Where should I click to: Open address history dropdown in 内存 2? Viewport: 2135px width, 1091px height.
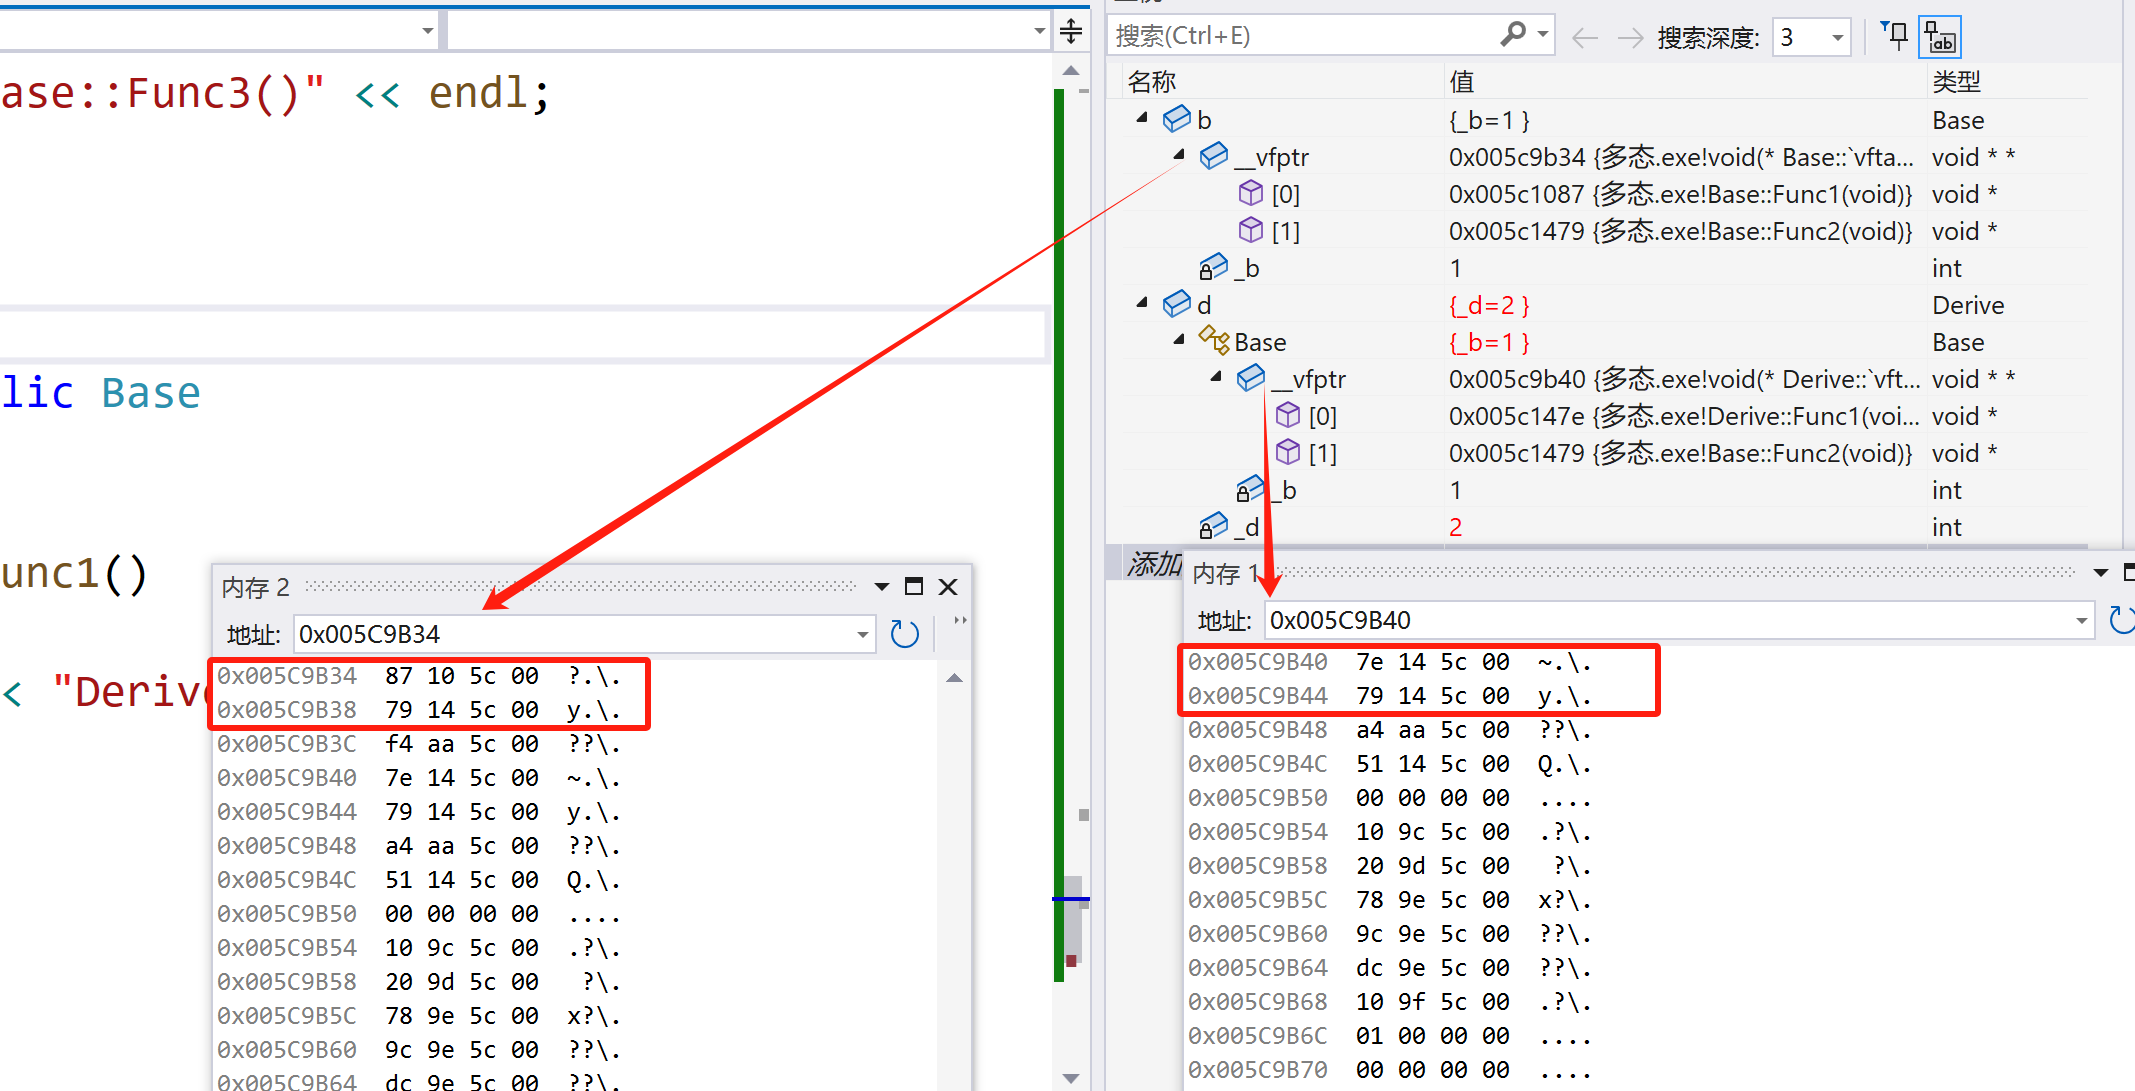coord(863,634)
